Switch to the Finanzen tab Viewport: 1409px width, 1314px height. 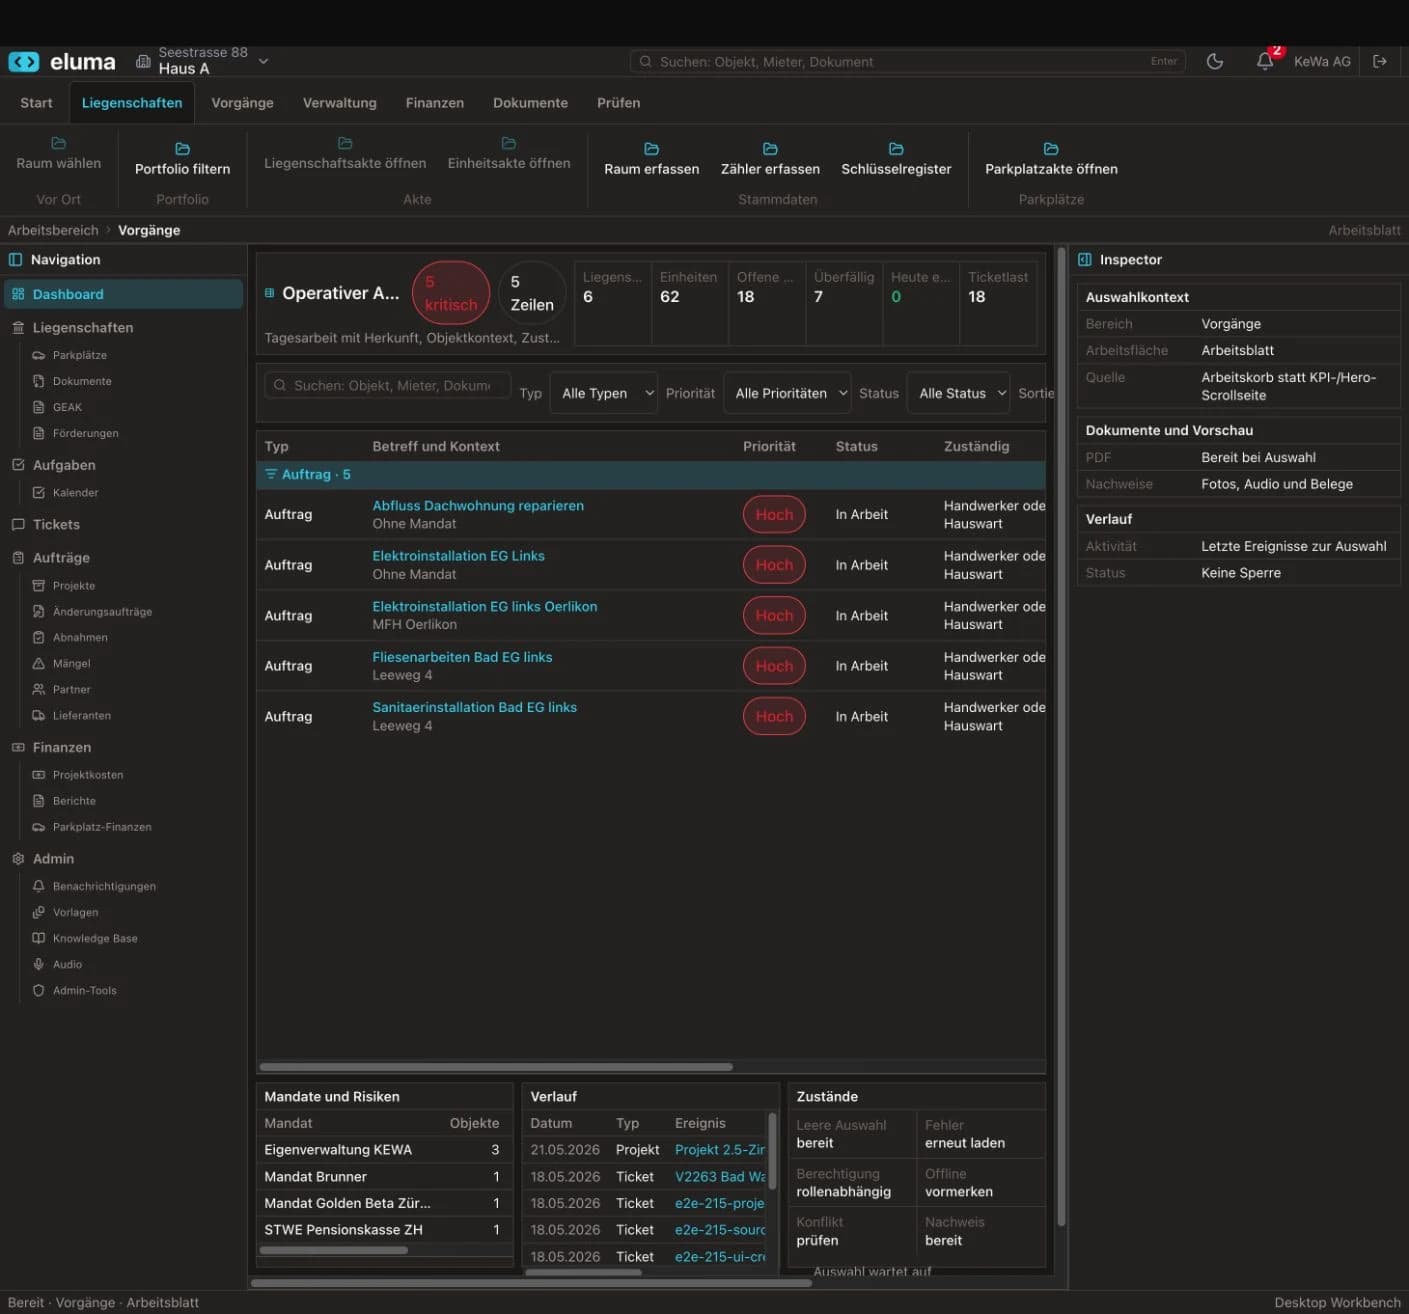tap(435, 103)
